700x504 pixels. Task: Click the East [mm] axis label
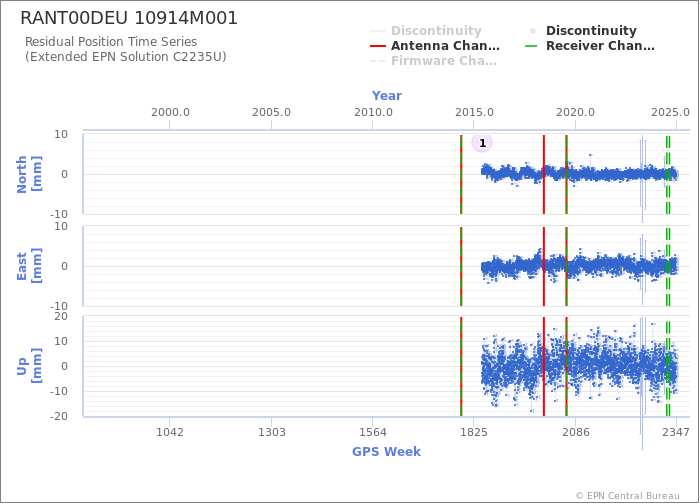coord(29,266)
